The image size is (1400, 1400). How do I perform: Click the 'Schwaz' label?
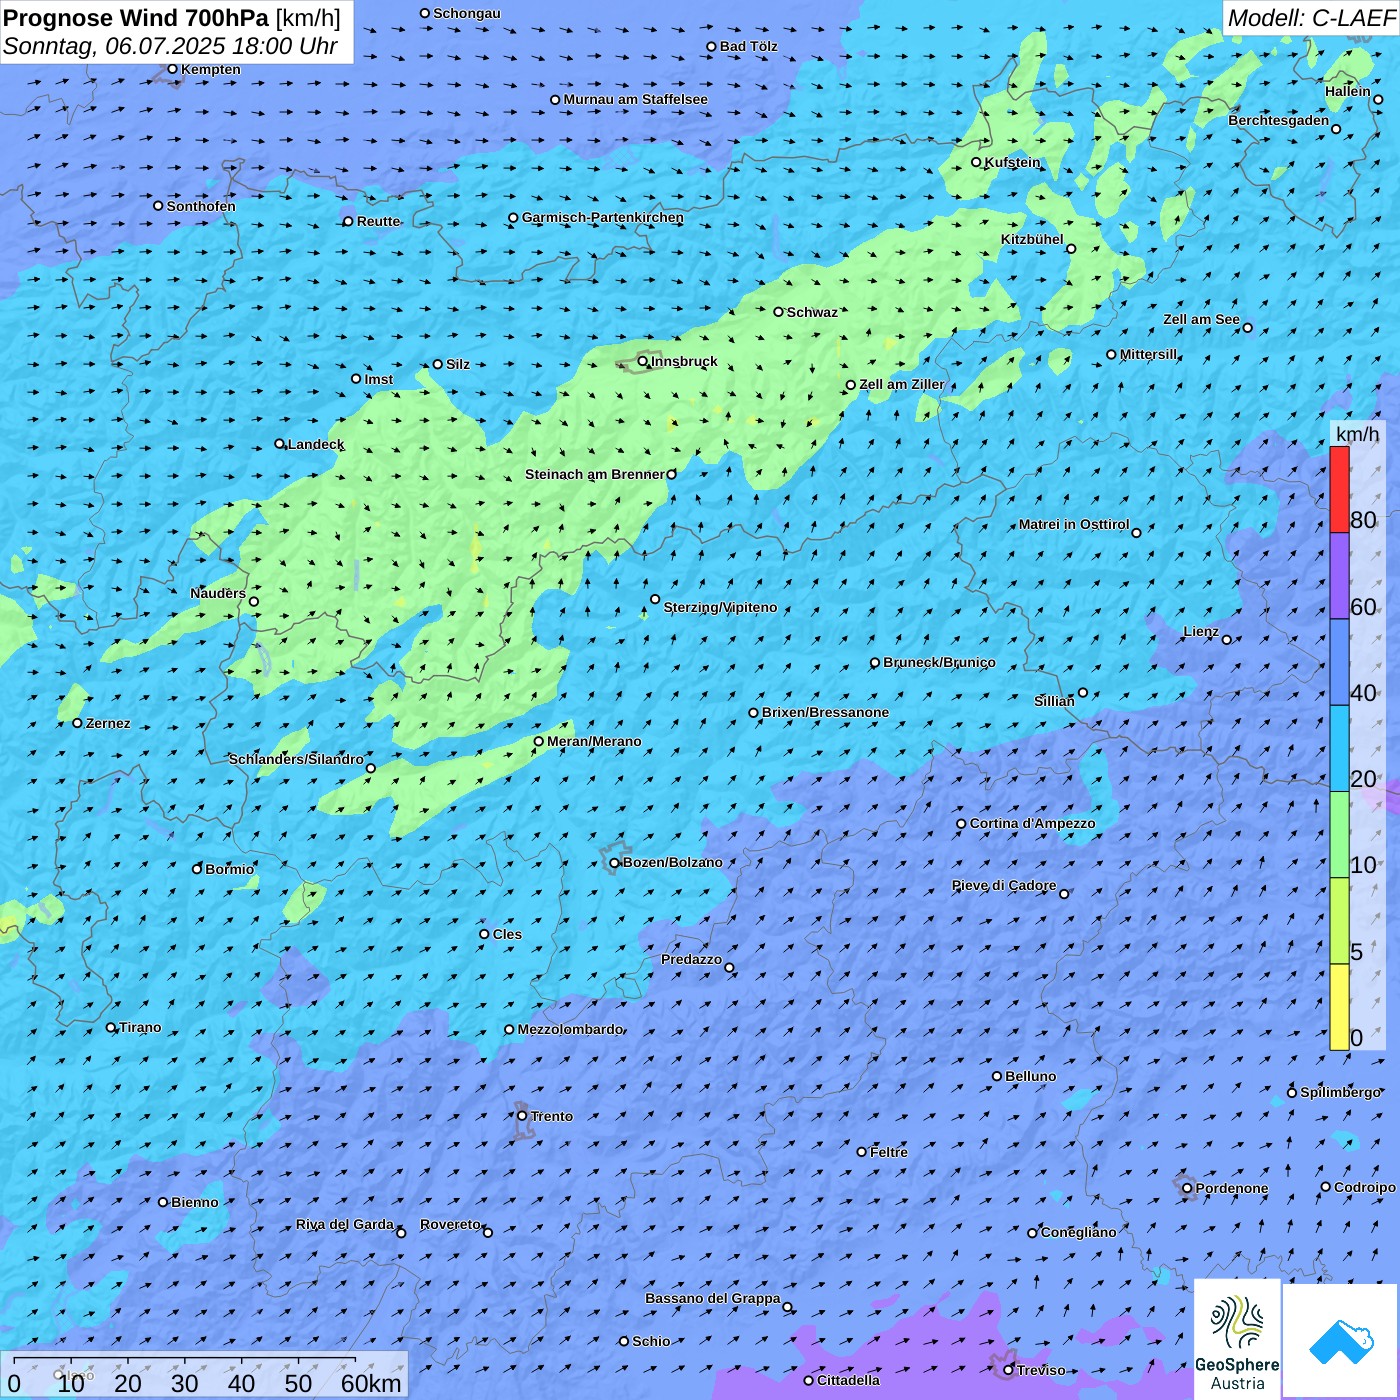click(x=812, y=312)
